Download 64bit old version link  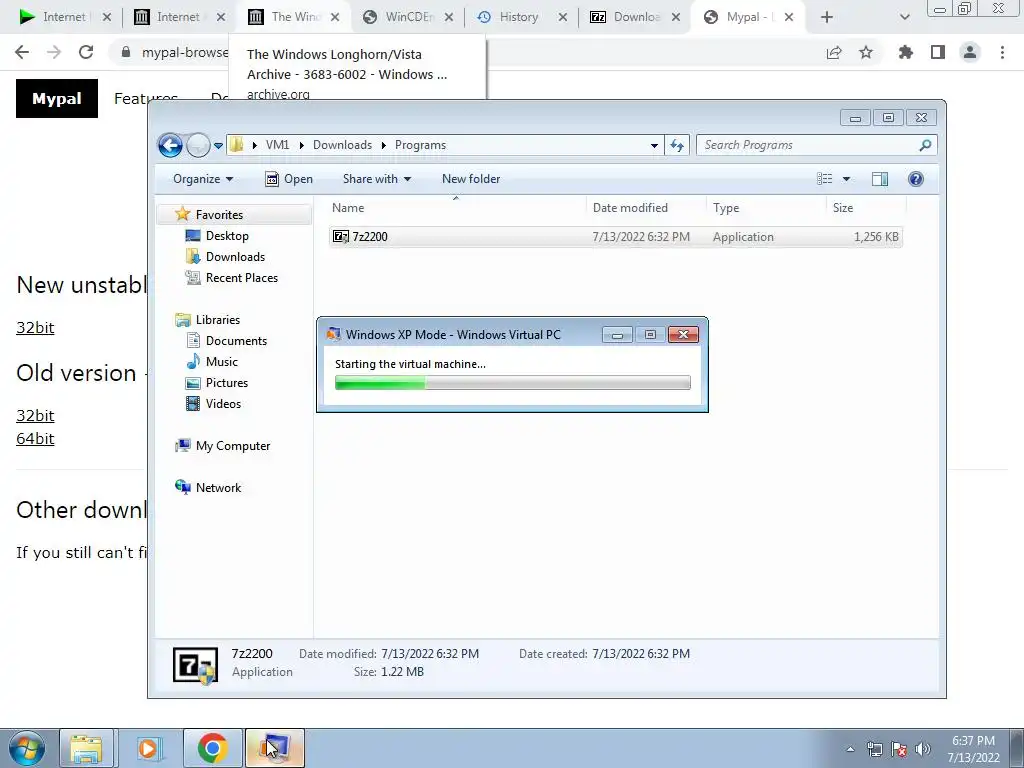click(x=35, y=438)
